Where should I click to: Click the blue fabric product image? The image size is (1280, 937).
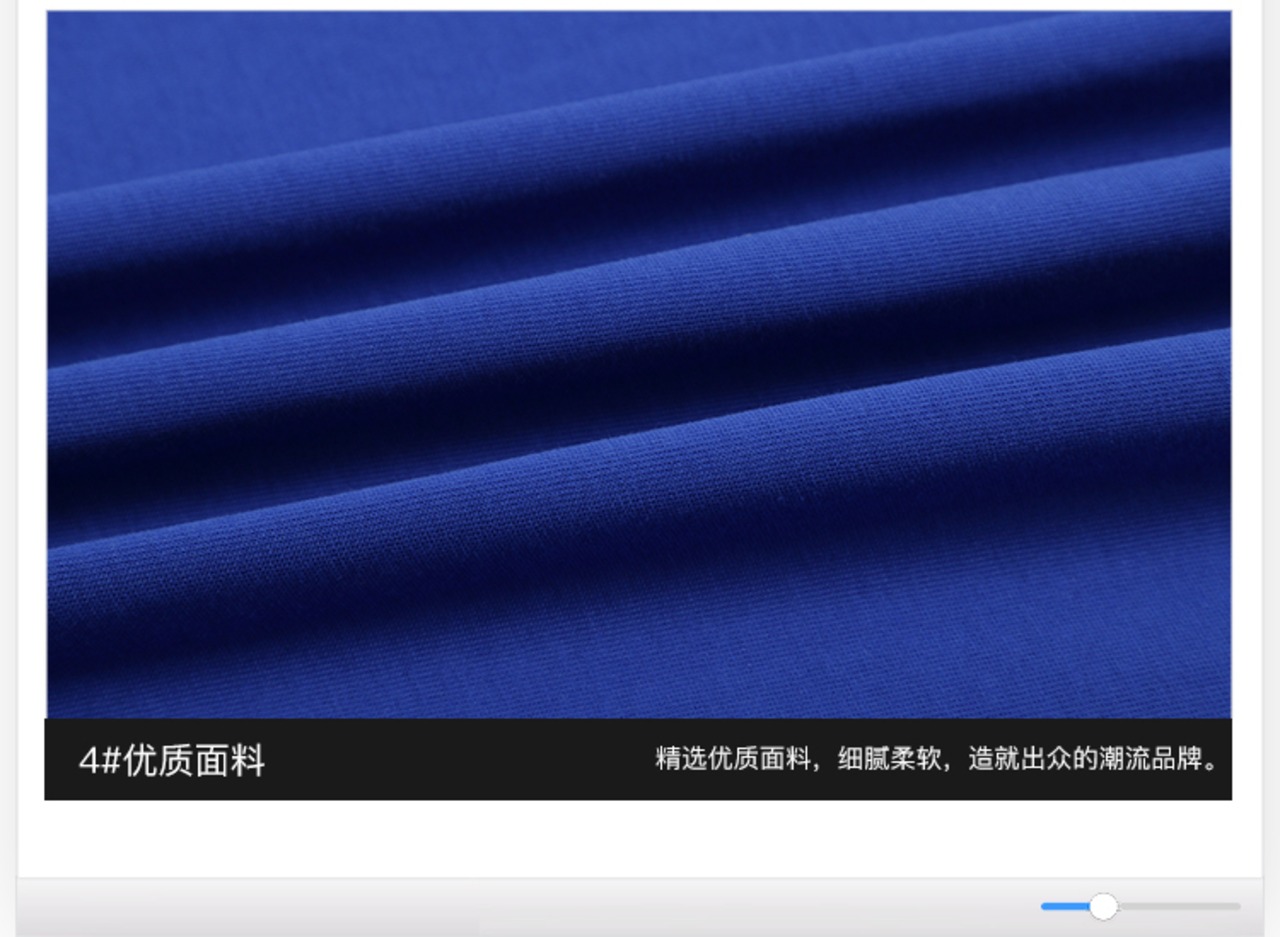coord(639,364)
